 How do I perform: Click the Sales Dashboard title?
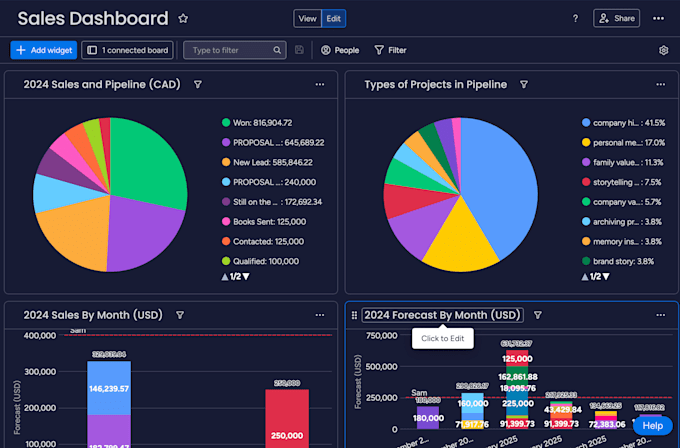click(93, 19)
